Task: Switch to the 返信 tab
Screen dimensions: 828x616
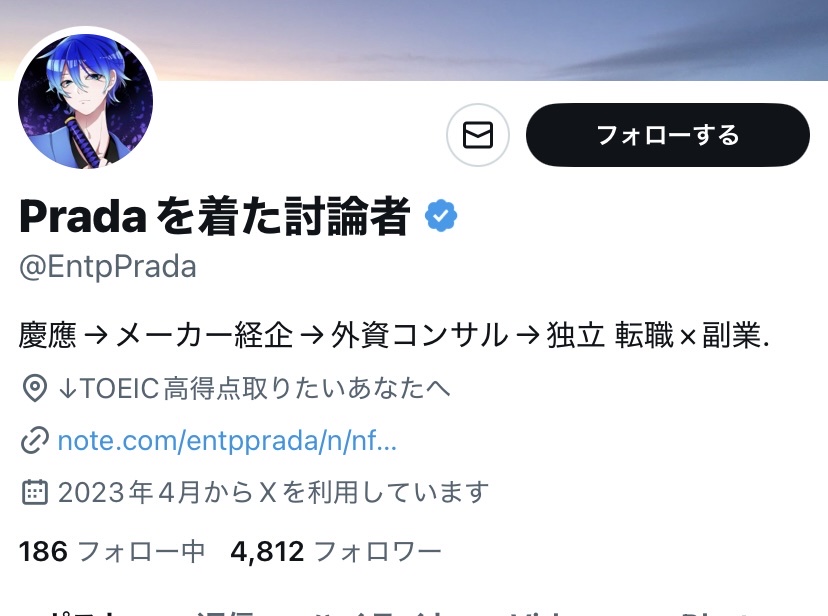Action: 225,613
